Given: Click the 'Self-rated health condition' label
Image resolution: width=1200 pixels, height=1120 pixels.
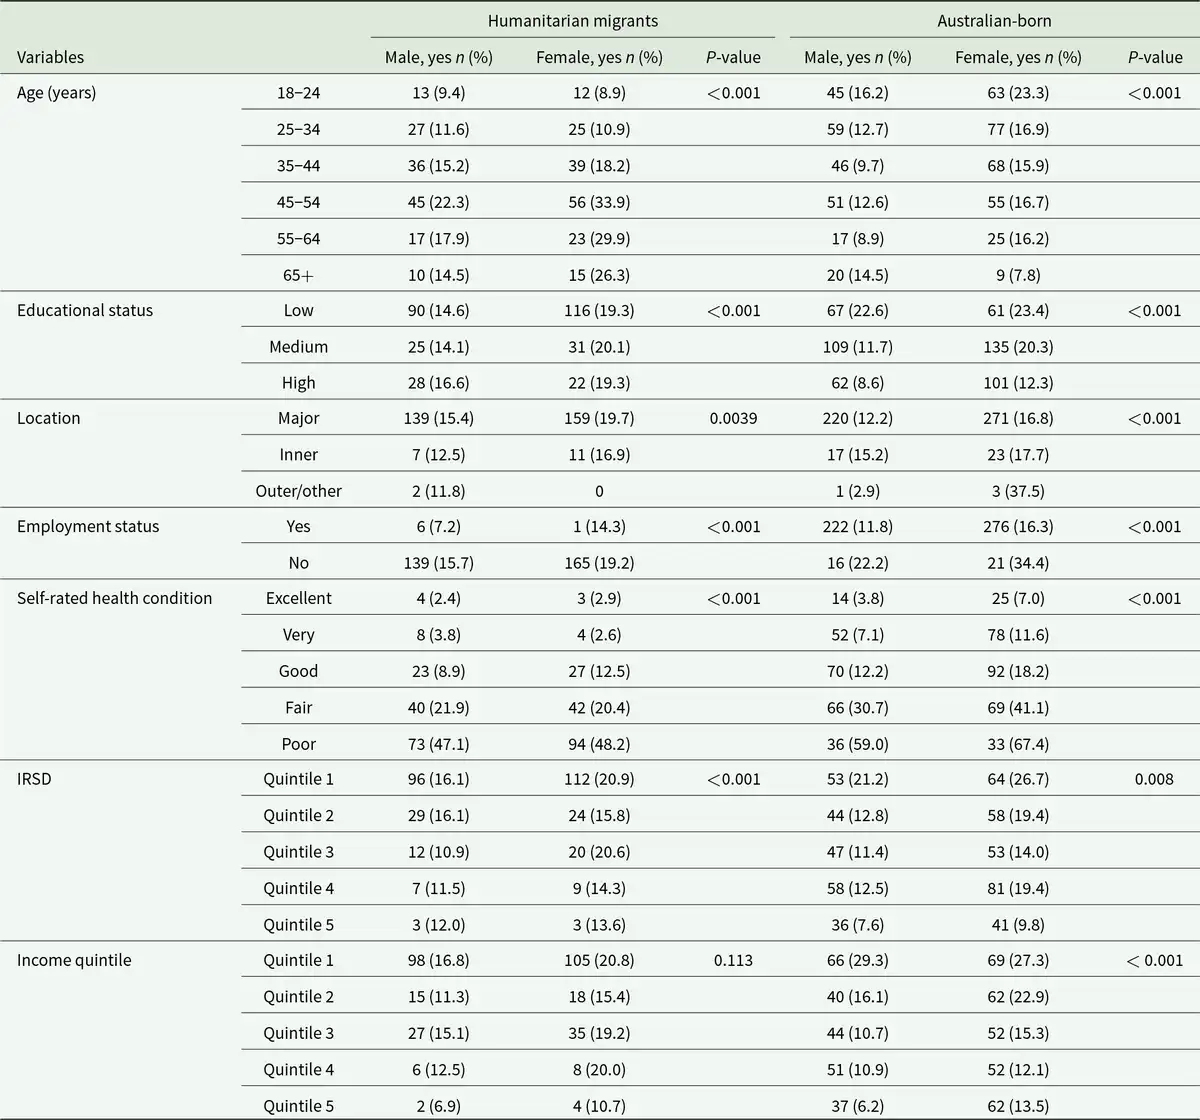Looking at the screenshot, I should [114, 598].
